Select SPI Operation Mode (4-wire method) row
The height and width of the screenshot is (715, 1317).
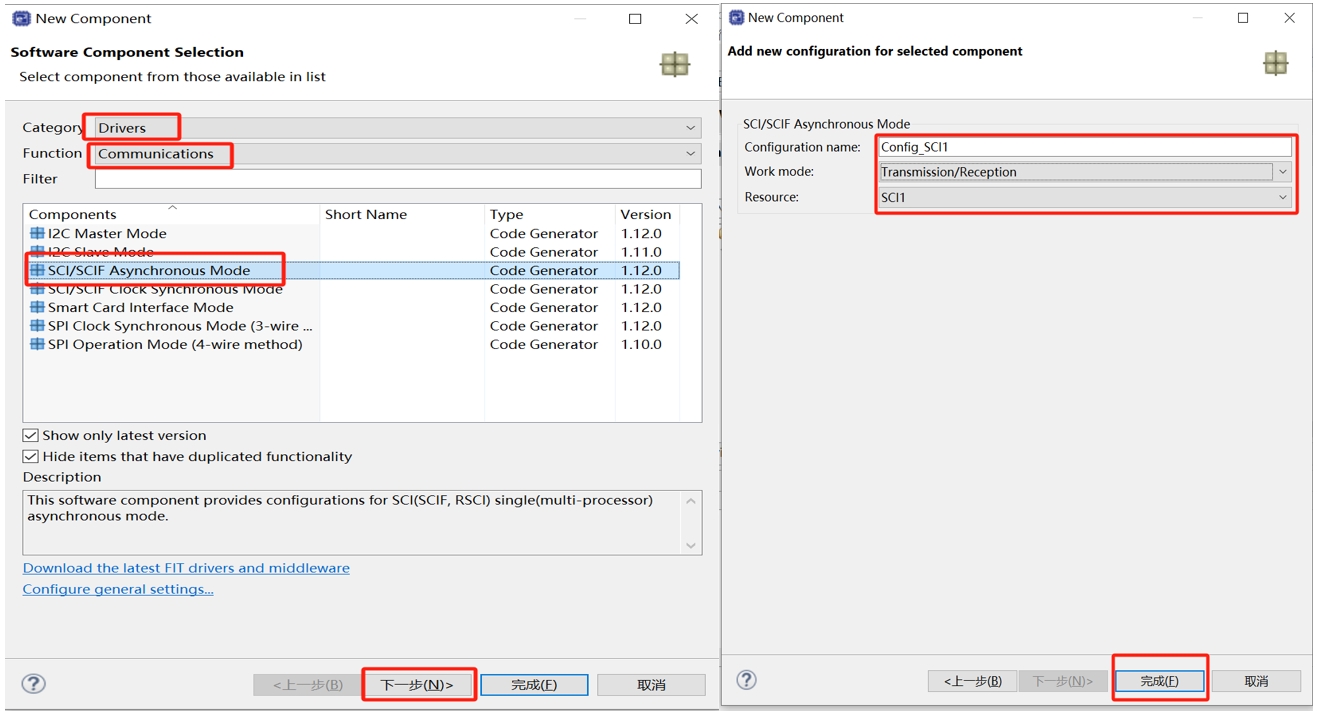351,344
